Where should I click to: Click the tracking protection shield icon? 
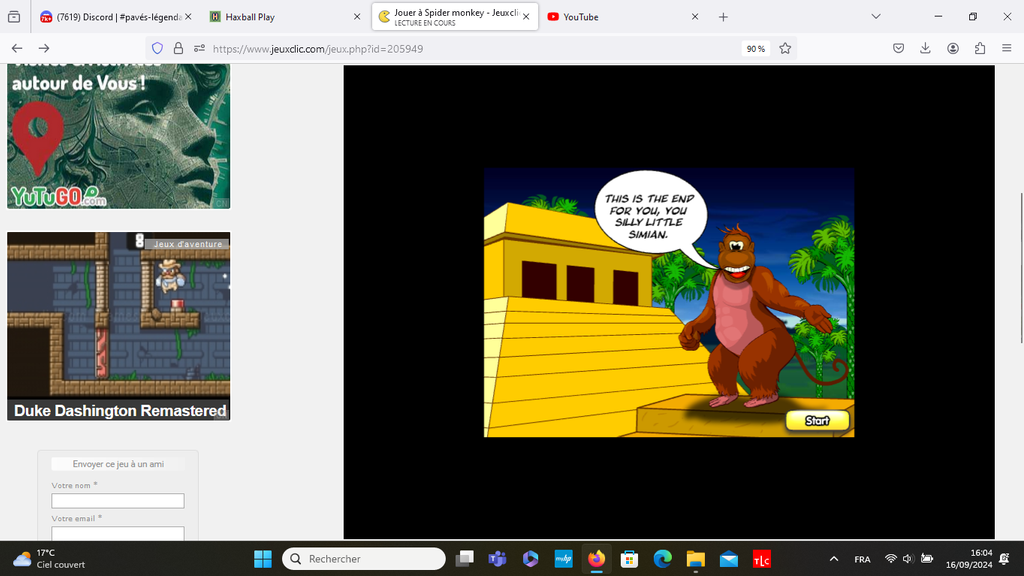[x=157, y=48]
